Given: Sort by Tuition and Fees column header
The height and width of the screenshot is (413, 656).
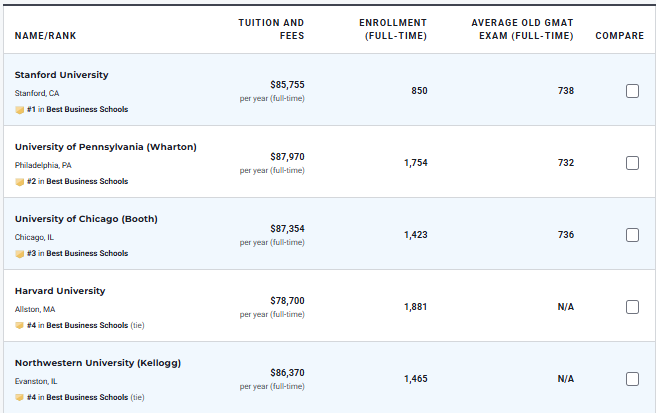Looking at the screenshot, I should [x=271, y=29].
